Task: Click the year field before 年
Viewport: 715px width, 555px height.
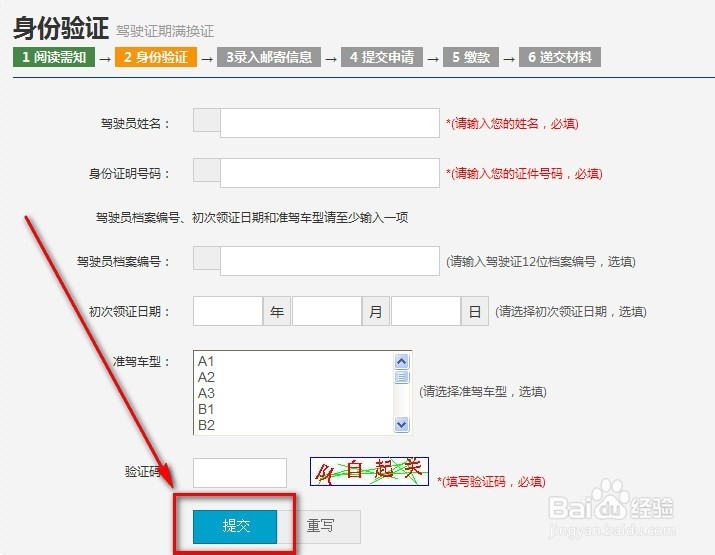Action: [228, 311]
